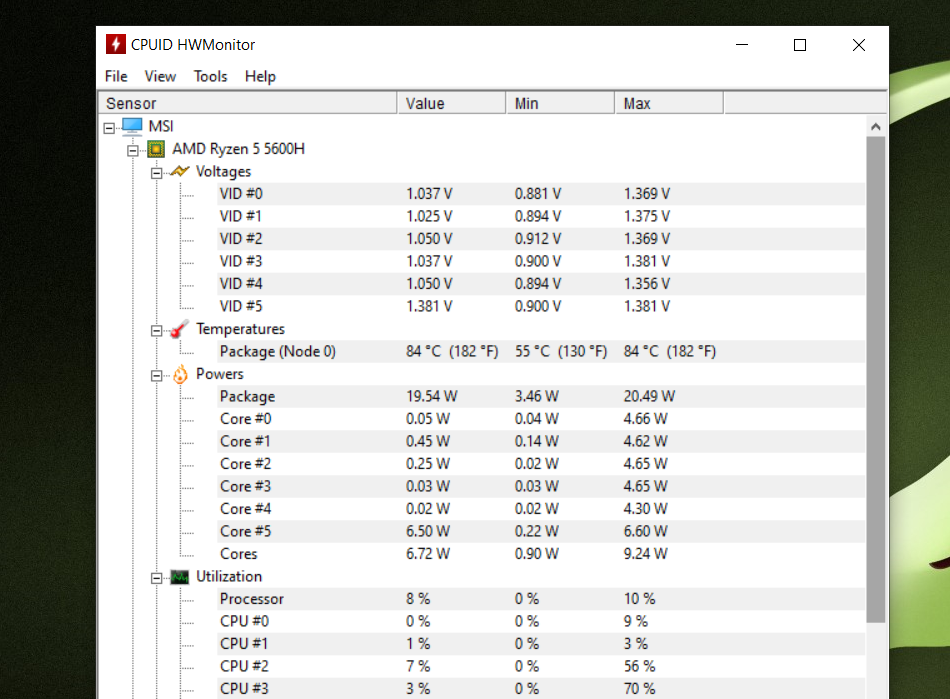Click the 9.24 W Cores maximum value

[x=645, y=554]
